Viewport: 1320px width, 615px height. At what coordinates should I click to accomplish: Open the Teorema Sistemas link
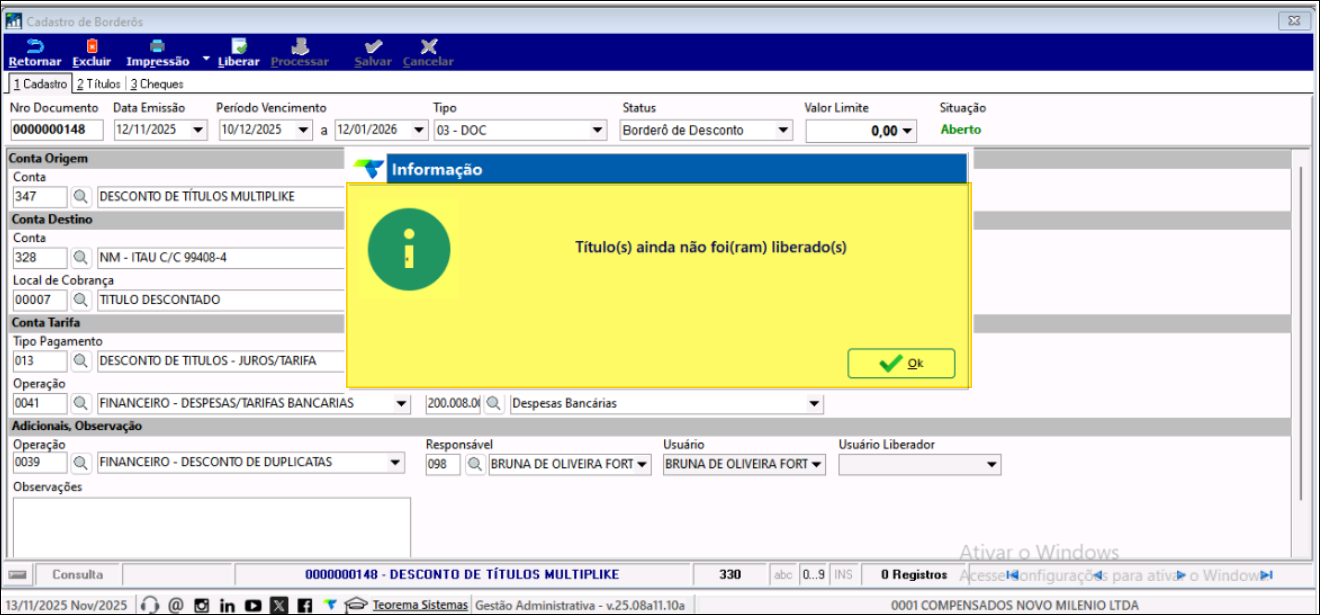tap(419, 605)
